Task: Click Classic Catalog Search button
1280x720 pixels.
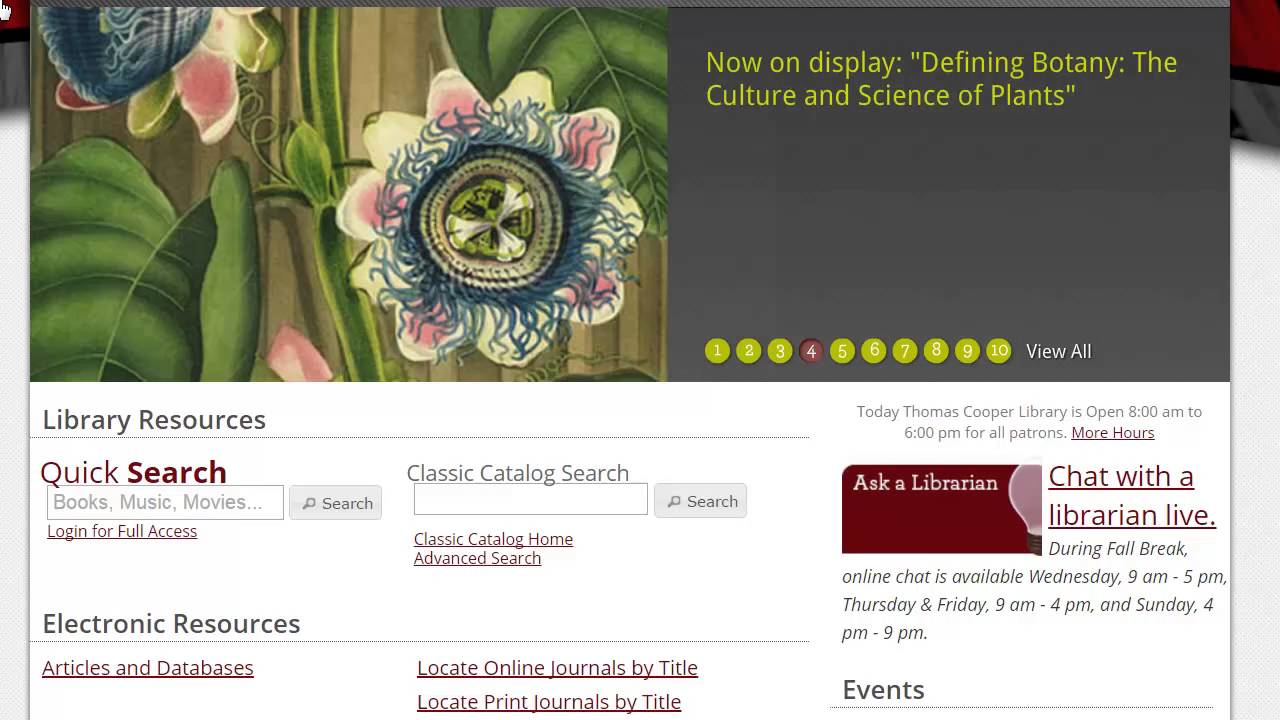Action: pos(701,501)
